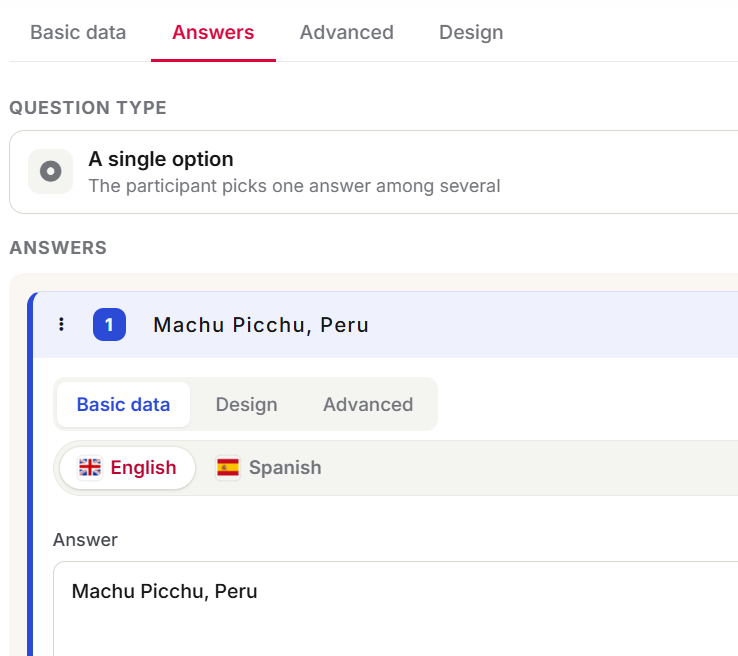The width and height of the screenshot is (738, 656).
Task: Select the top Answers tab
Action: coord(213,32)
